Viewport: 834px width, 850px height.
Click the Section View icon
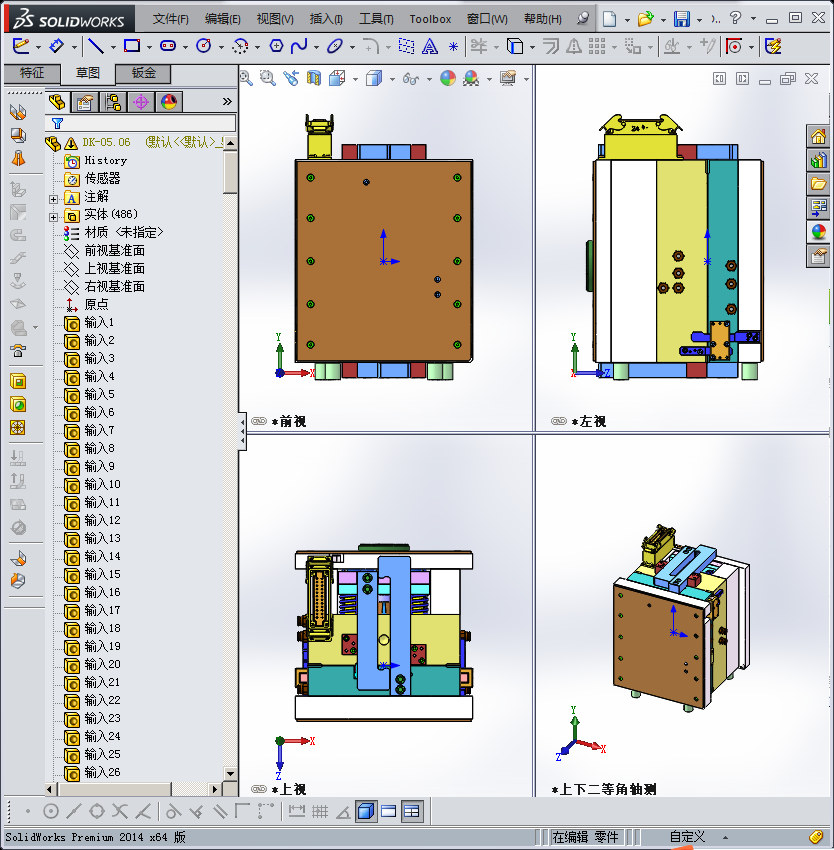pos(314,79)
